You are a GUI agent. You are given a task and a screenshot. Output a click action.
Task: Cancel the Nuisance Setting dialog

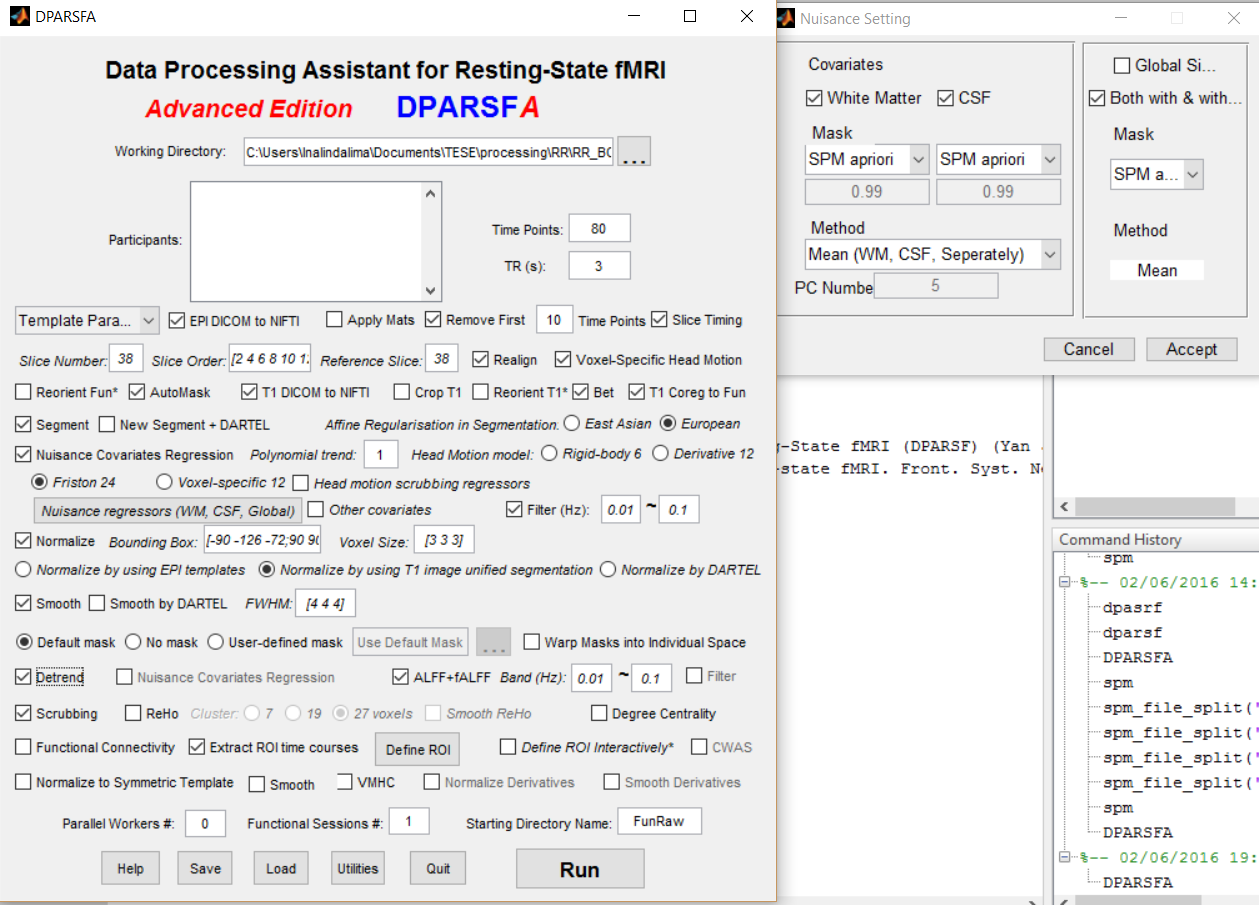coord(1089,349)
